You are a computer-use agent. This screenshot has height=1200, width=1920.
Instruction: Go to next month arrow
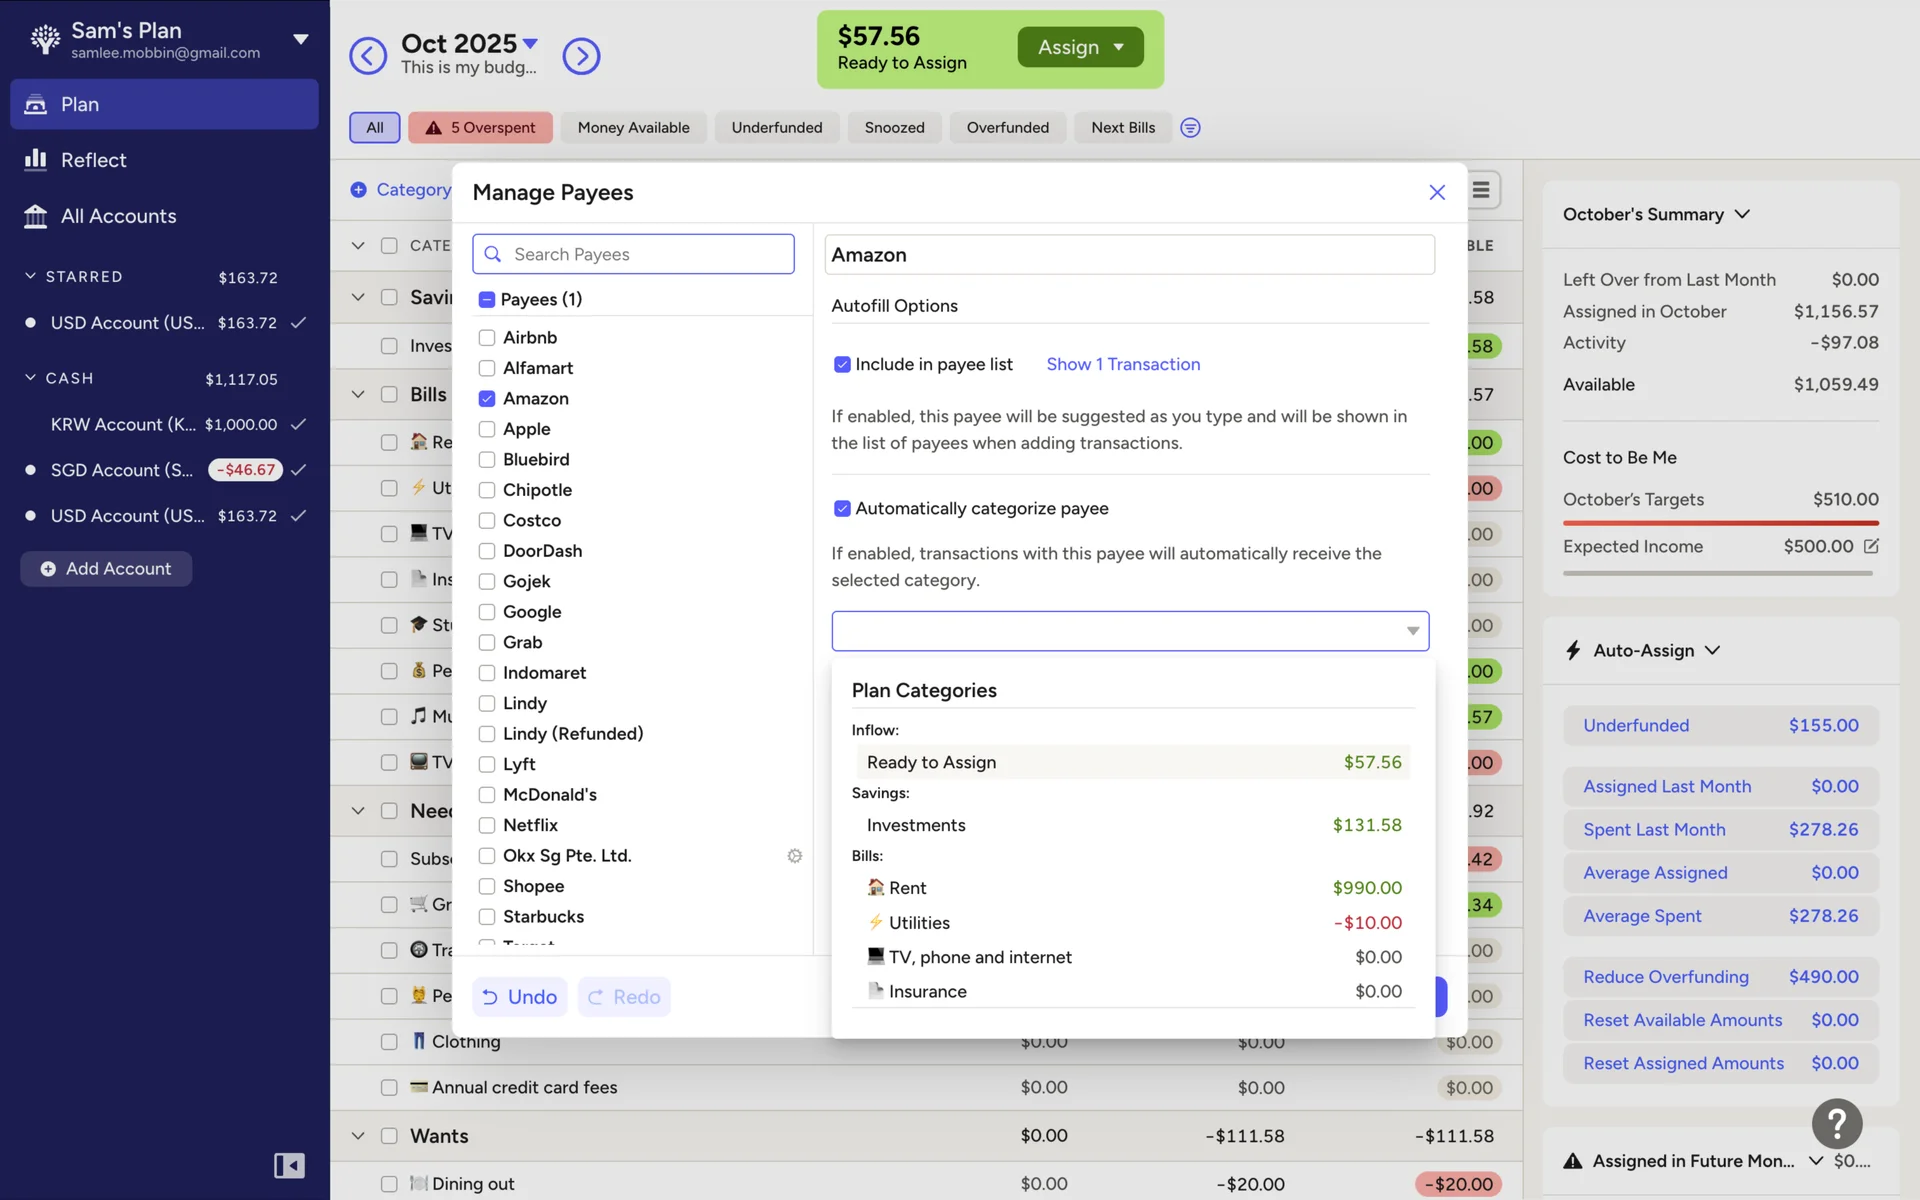(581, 56)
